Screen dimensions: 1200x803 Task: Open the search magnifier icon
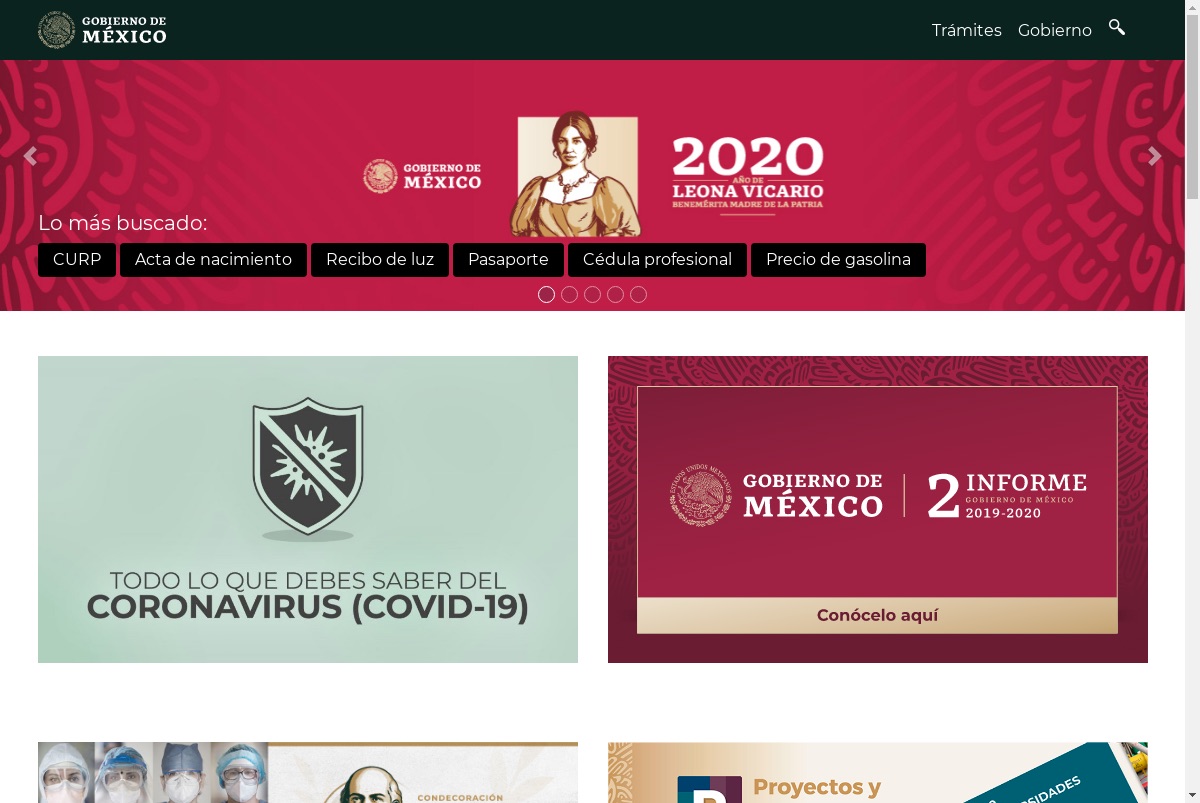click(x=1117, y=28)
